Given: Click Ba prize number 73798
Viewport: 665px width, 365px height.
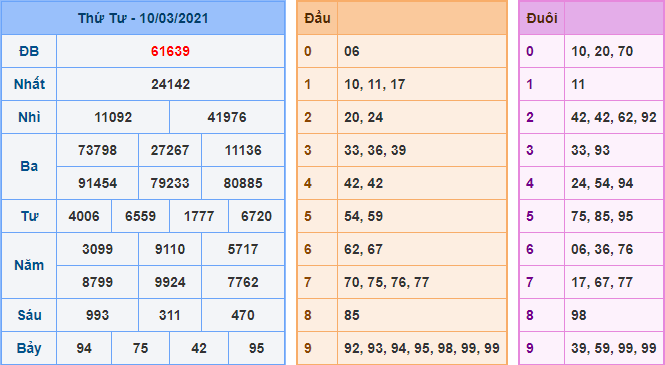Looking at the screenshot, I should (x=98, y=150).
